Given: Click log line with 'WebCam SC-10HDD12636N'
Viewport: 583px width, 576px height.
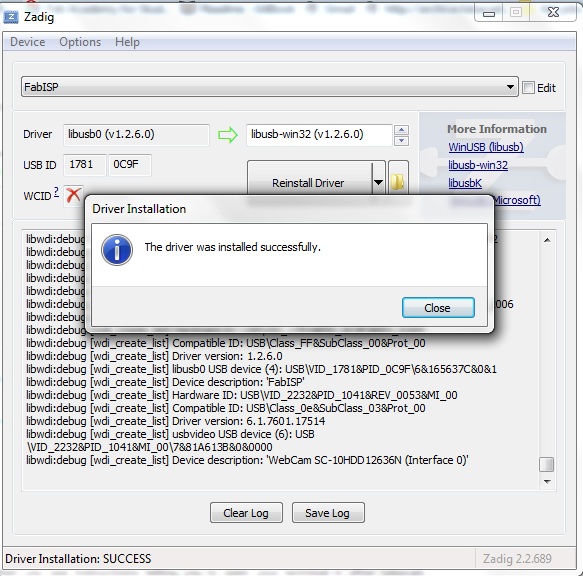Looking at the screenshot, I should pos(247,460).
